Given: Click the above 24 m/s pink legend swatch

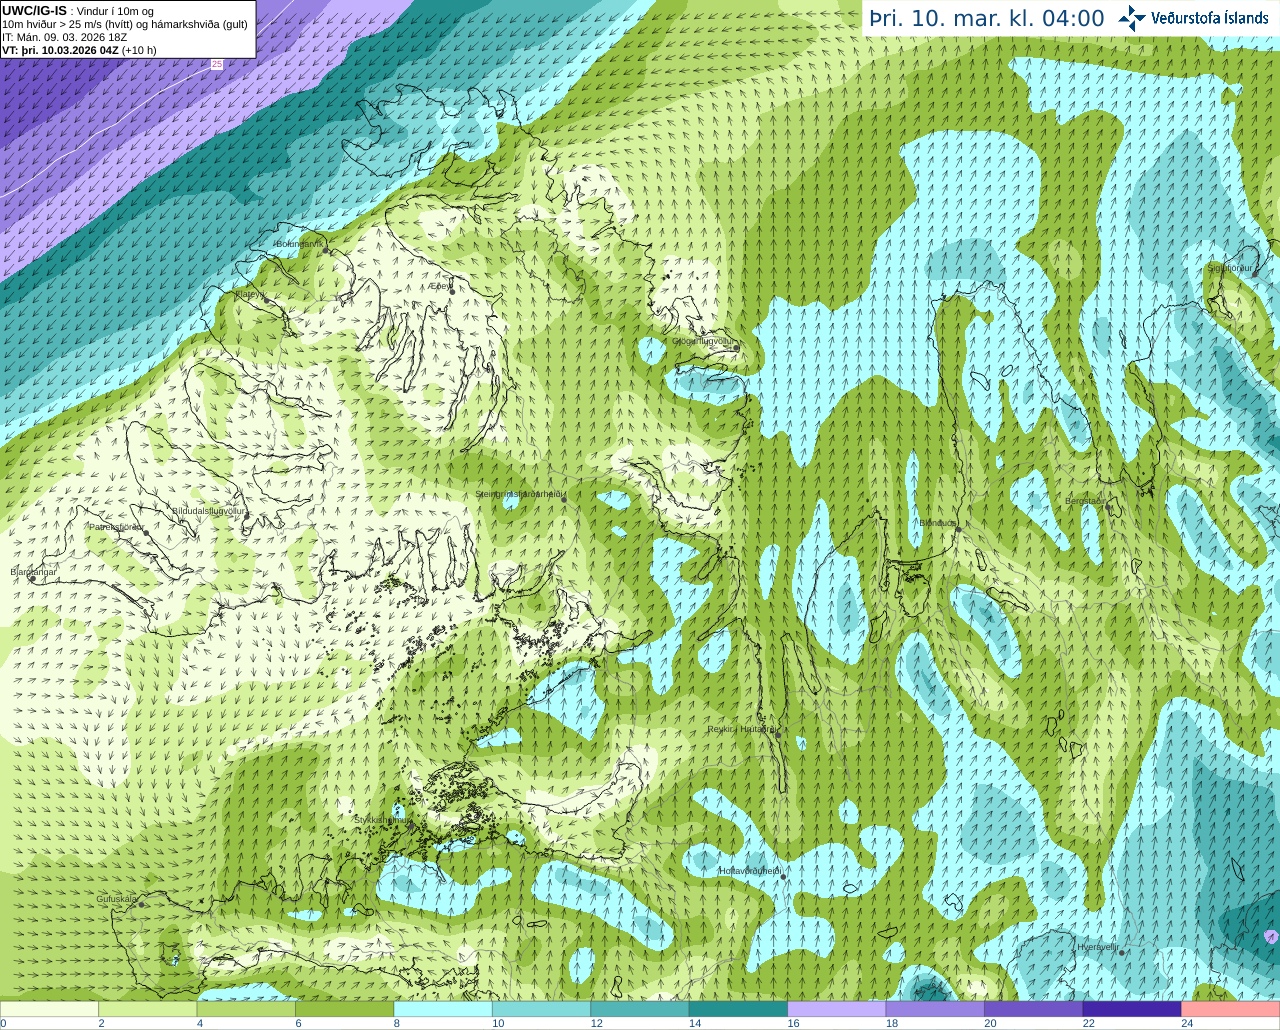Looking at the screenshot, I should point(1230,1008).
